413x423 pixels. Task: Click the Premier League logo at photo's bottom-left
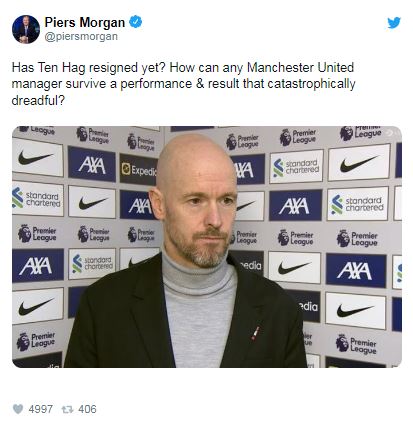pos(36,340)
